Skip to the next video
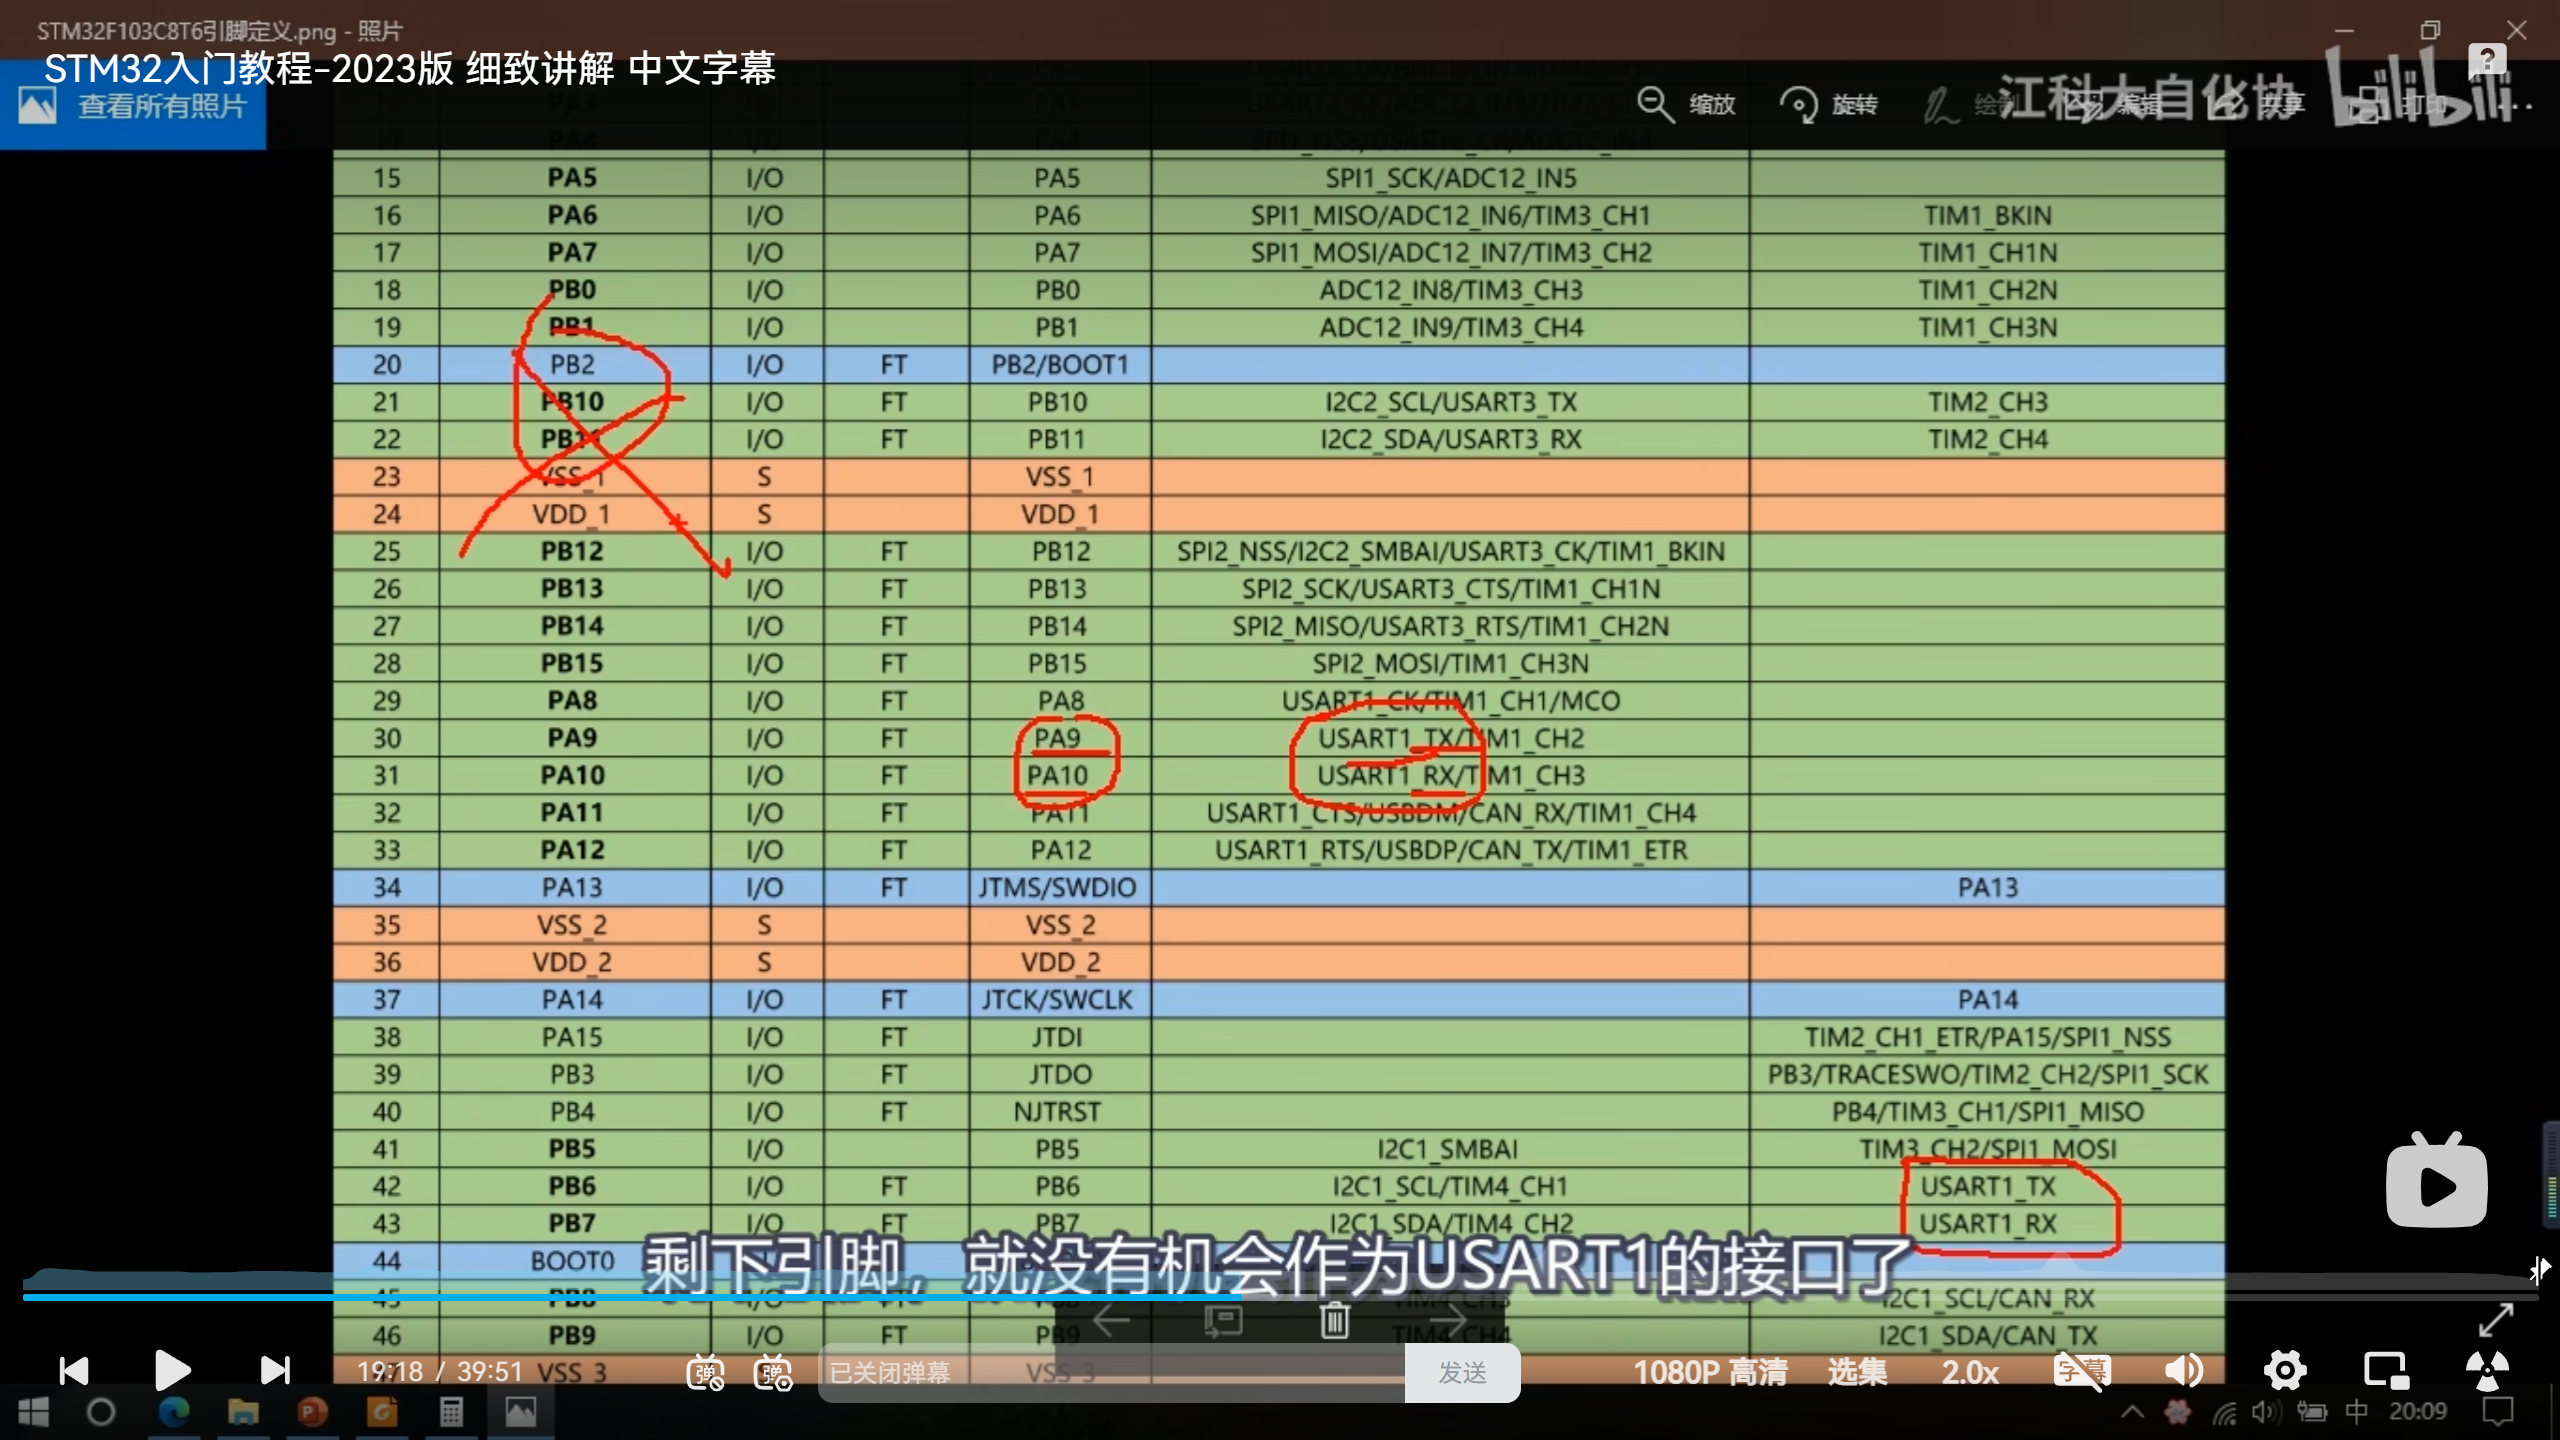Screen dimensions: 2560x1440 tap(274, 1370)
